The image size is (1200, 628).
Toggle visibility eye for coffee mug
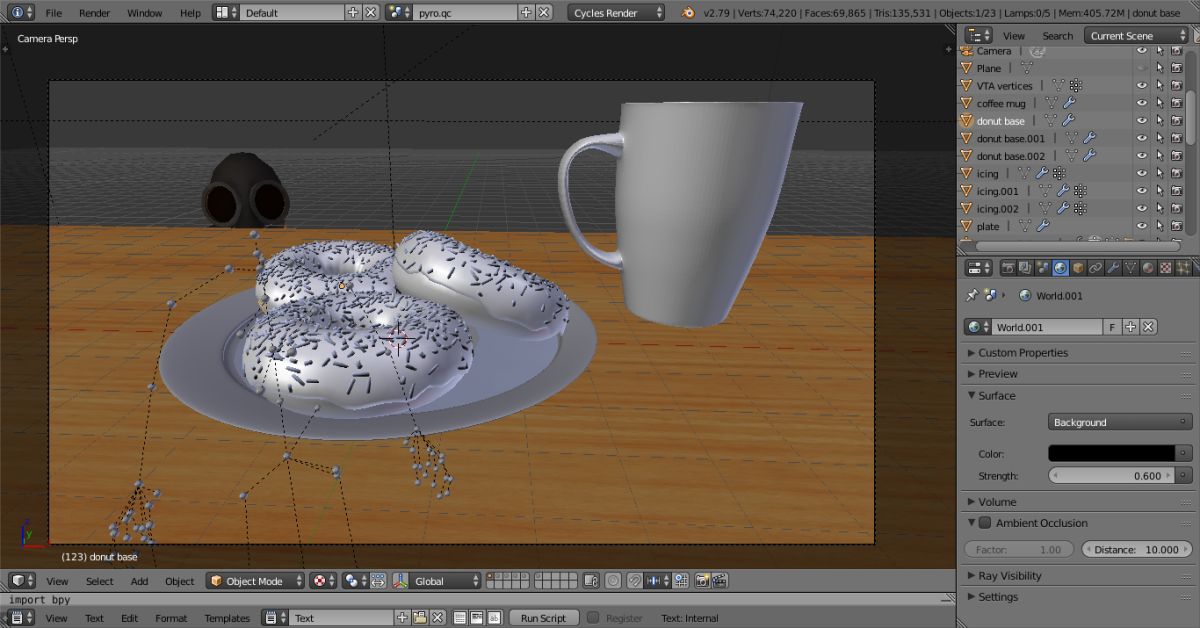click(x=1141, y=103)
